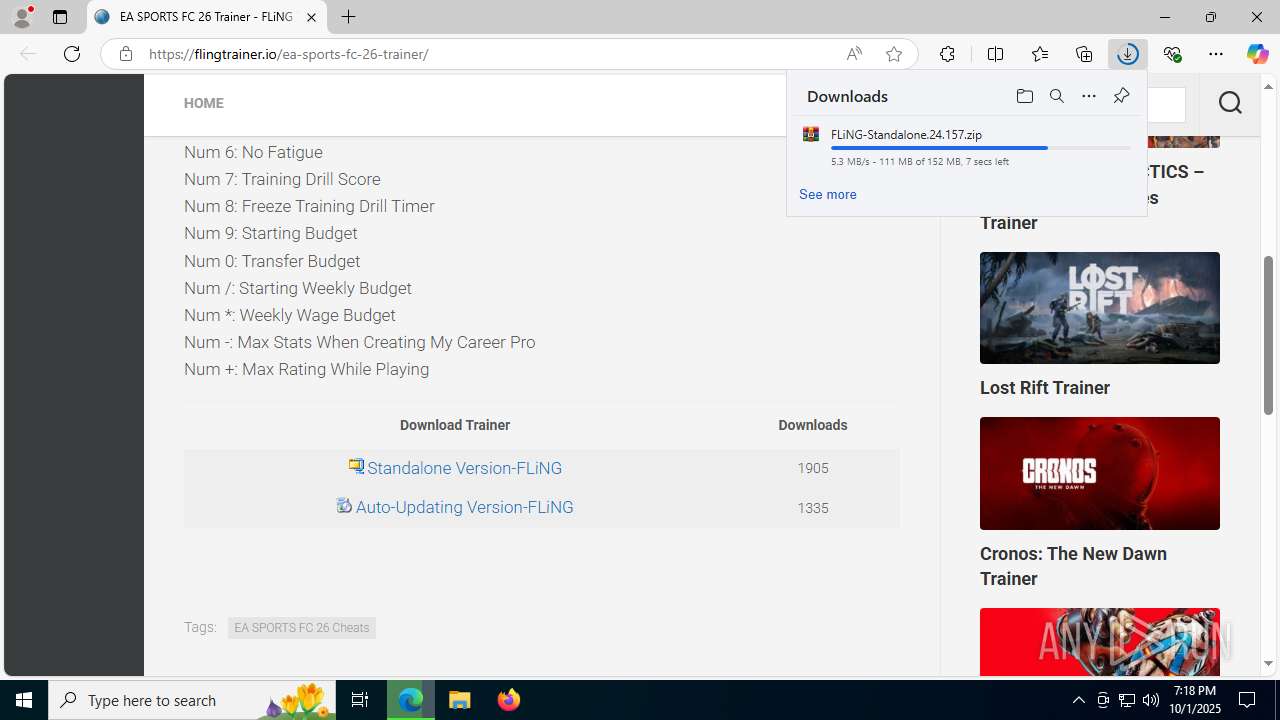The image size is (1280, 720).
Task: Open the downloads folder icon
Action: 1024,96
